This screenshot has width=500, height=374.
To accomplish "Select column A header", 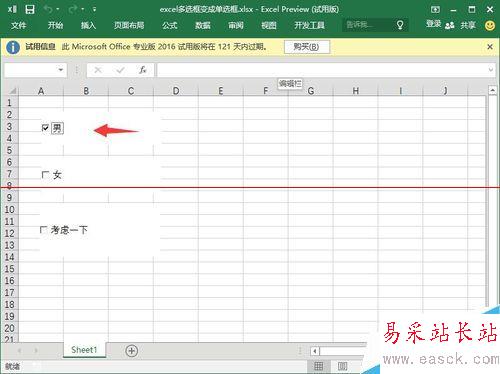I will (x=41, y=91).
